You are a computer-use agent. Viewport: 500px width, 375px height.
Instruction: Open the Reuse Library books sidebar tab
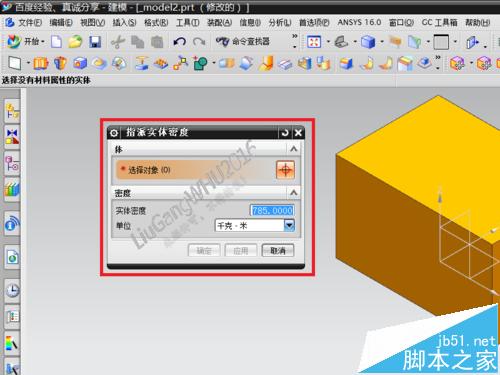pyautogui.click(x=12, y=190)
